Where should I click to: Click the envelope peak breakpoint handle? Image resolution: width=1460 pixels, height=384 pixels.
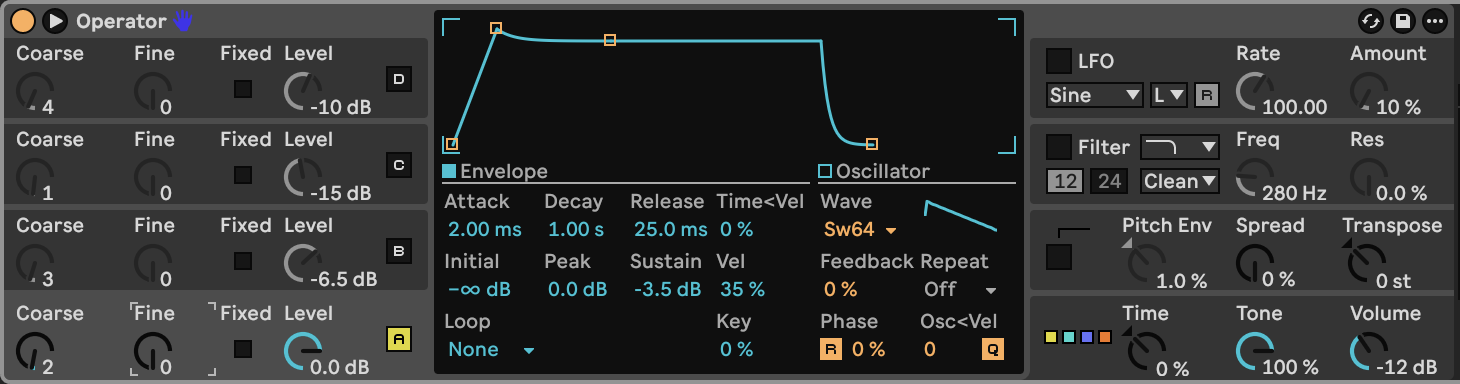(x=496, y=28)
